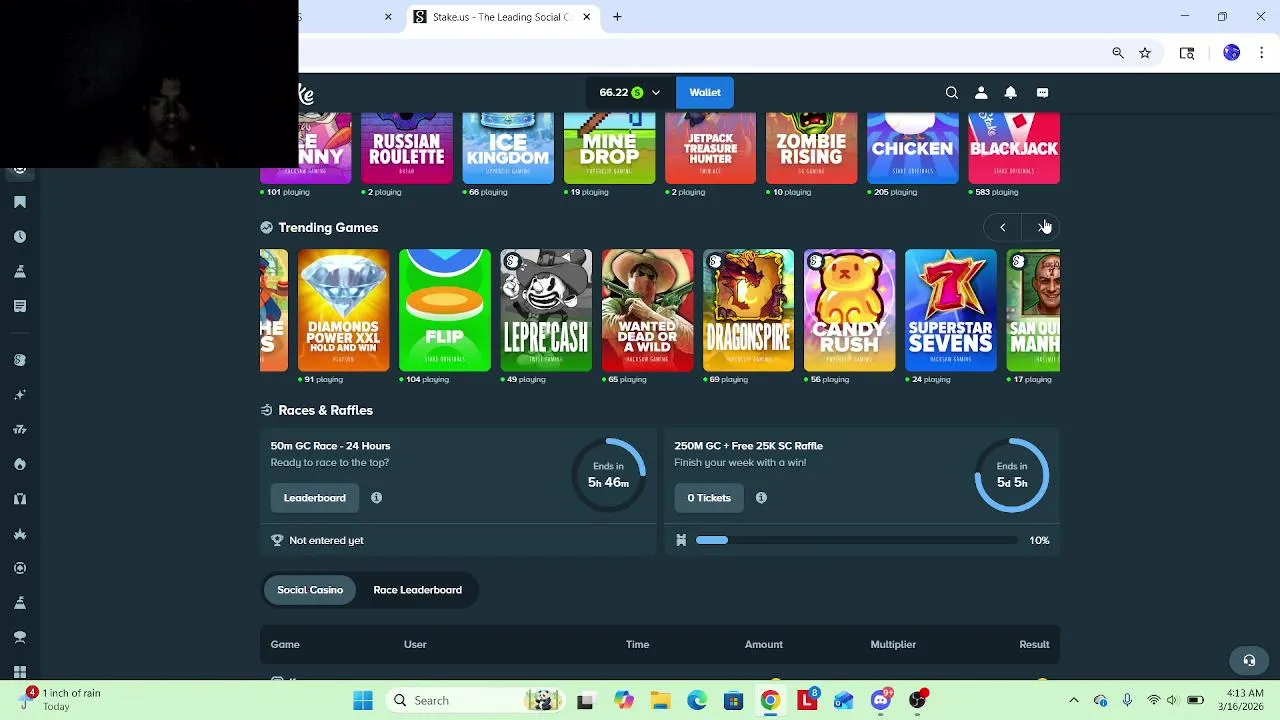Open the weather widget showing rain
1280x720 pixels.
(62, 700)
